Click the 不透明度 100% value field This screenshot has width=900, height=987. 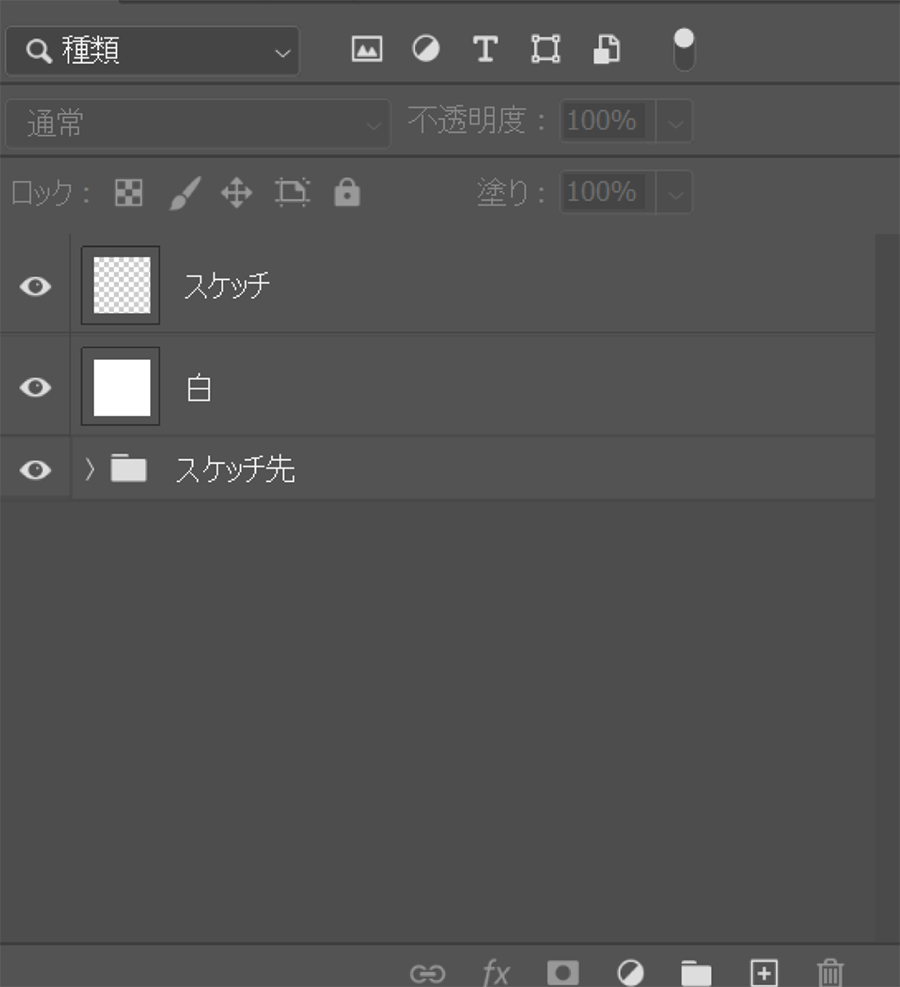tap(607, 121)
